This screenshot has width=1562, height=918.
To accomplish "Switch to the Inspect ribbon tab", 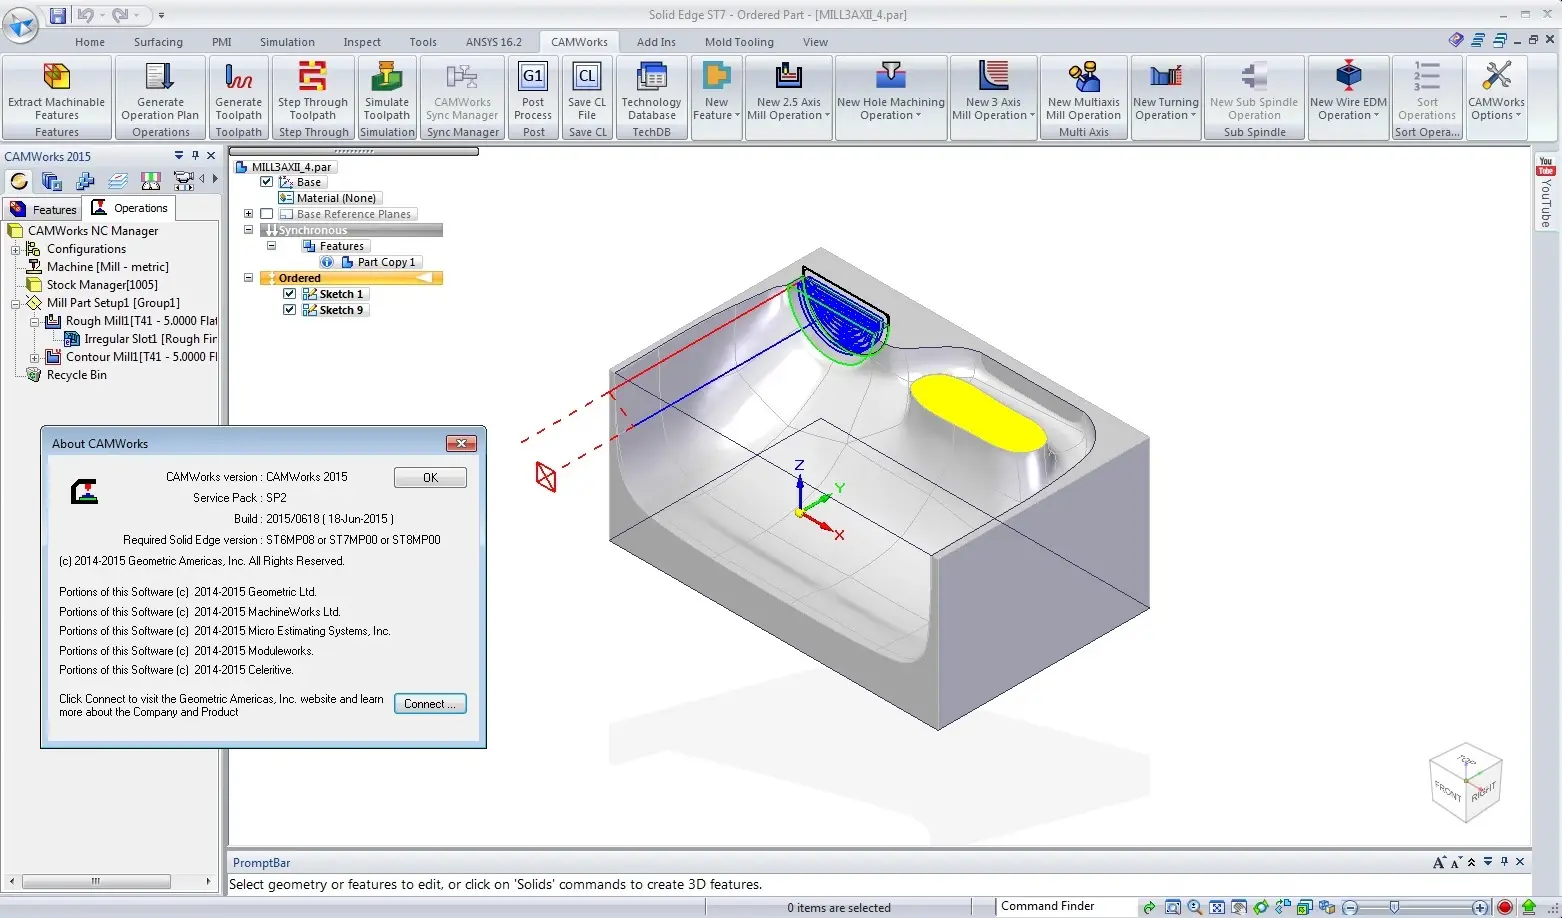I will [362, 42].
